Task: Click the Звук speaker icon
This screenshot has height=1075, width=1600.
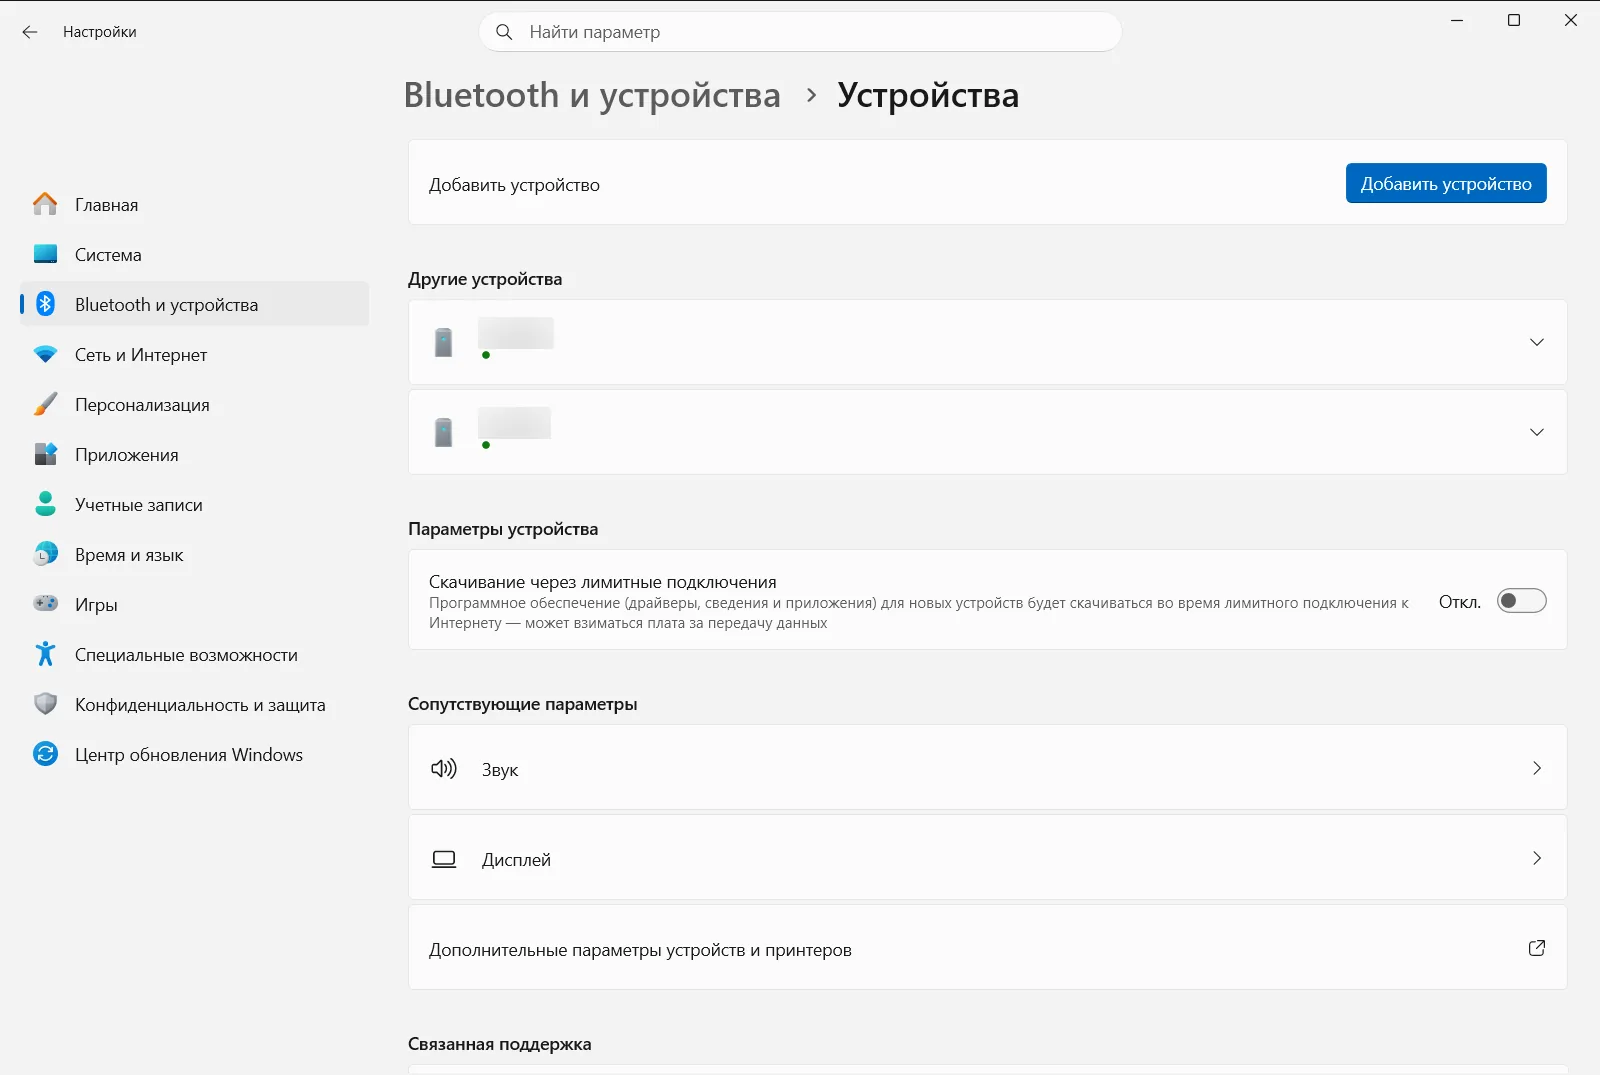Action: click(x=444, y=769)
